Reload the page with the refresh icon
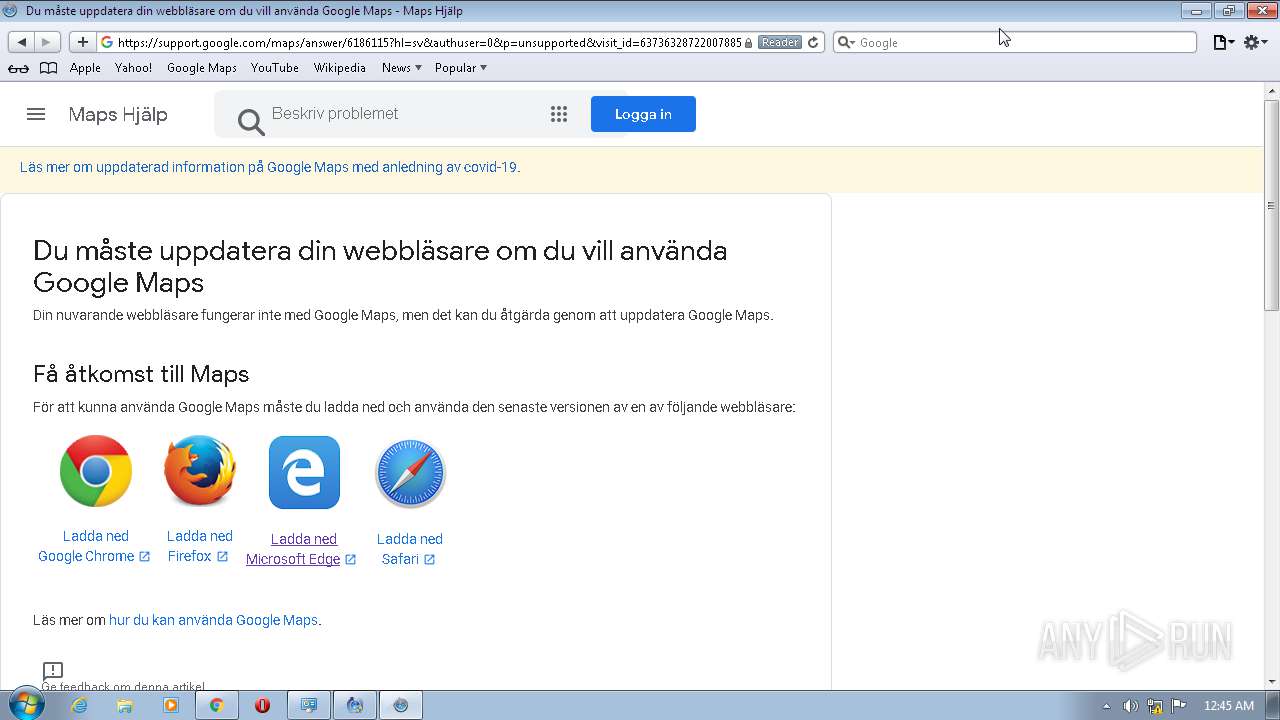Screen dimensions: 1280x720 coord(813,42)
